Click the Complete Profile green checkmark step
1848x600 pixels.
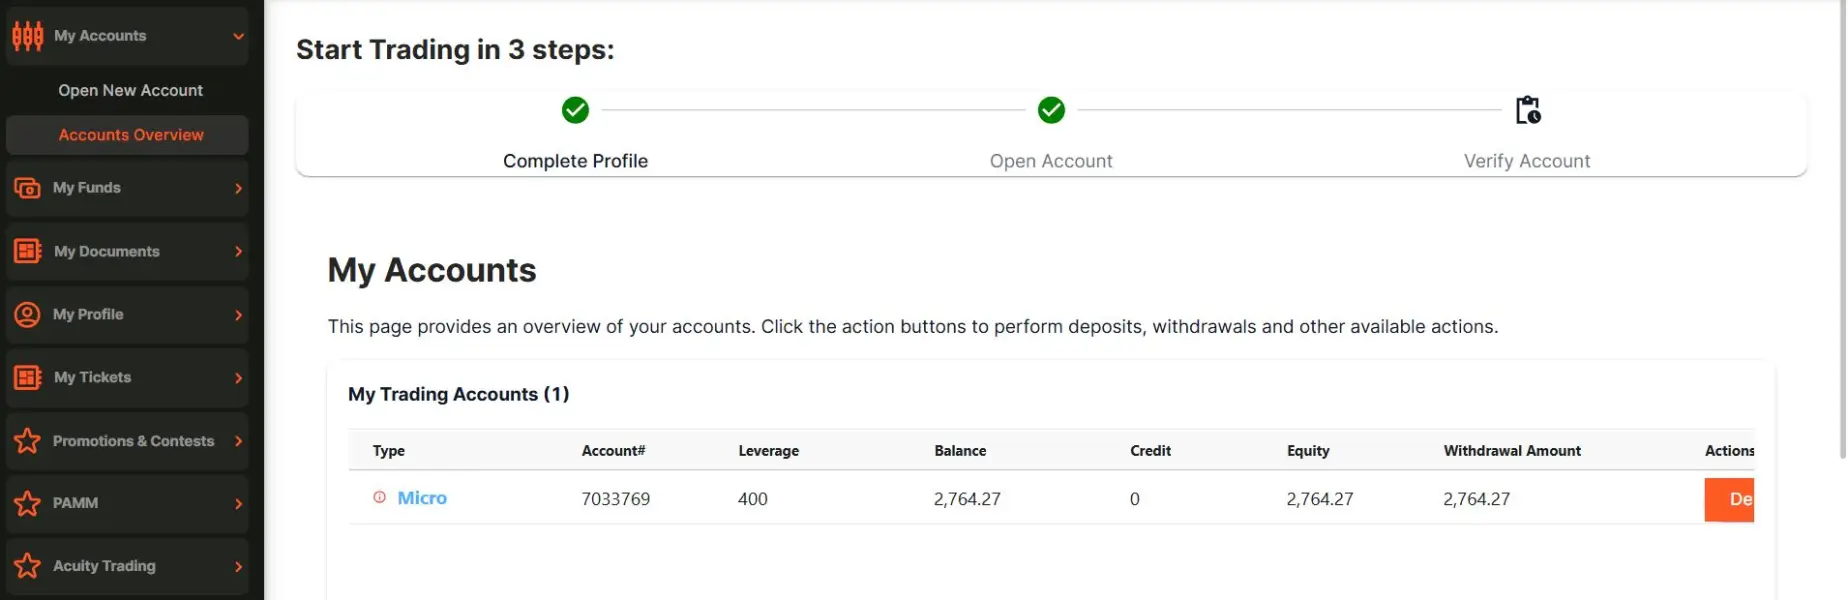pyautogui.click(x=575, y=110)
